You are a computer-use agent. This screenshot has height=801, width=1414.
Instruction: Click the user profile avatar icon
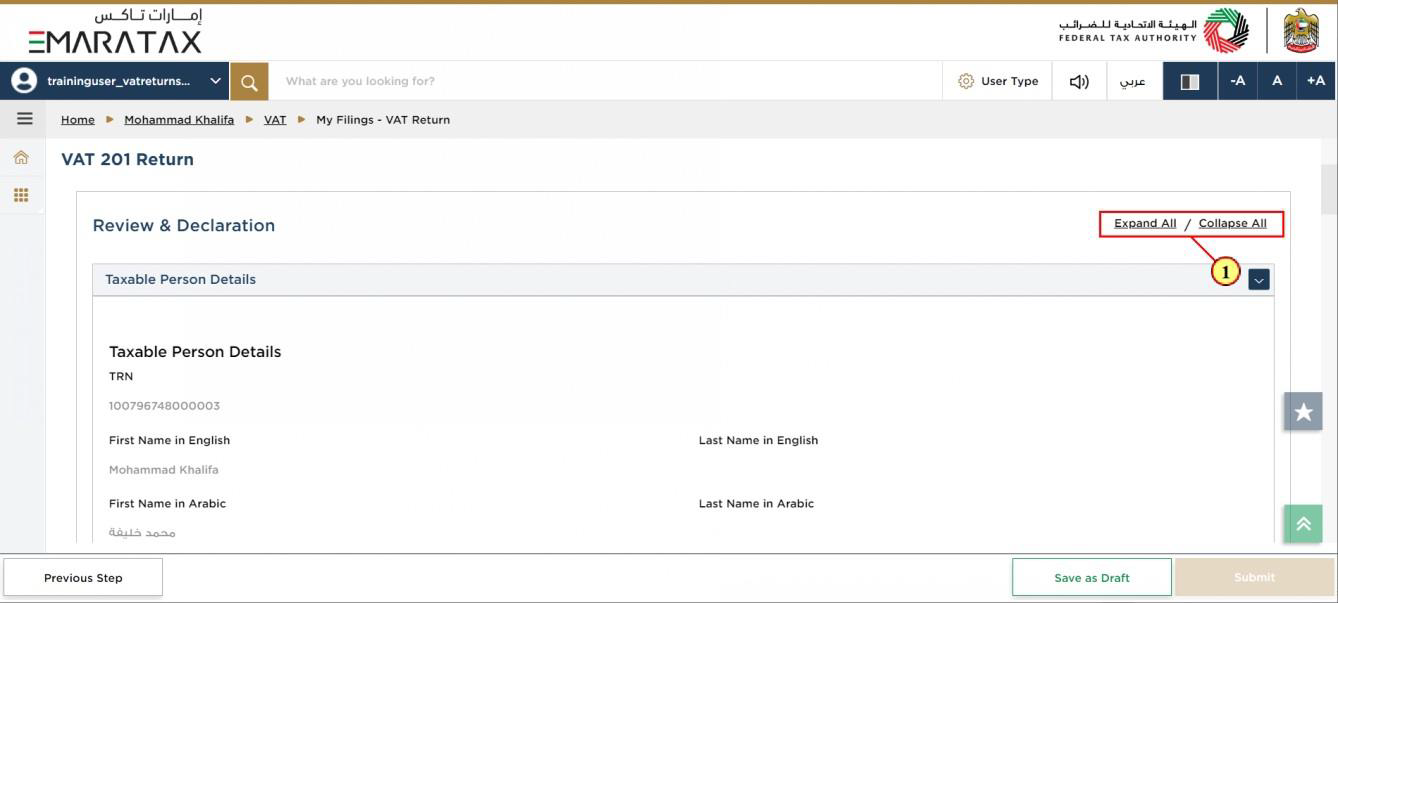pyautogui.click(x=22, y=81)
